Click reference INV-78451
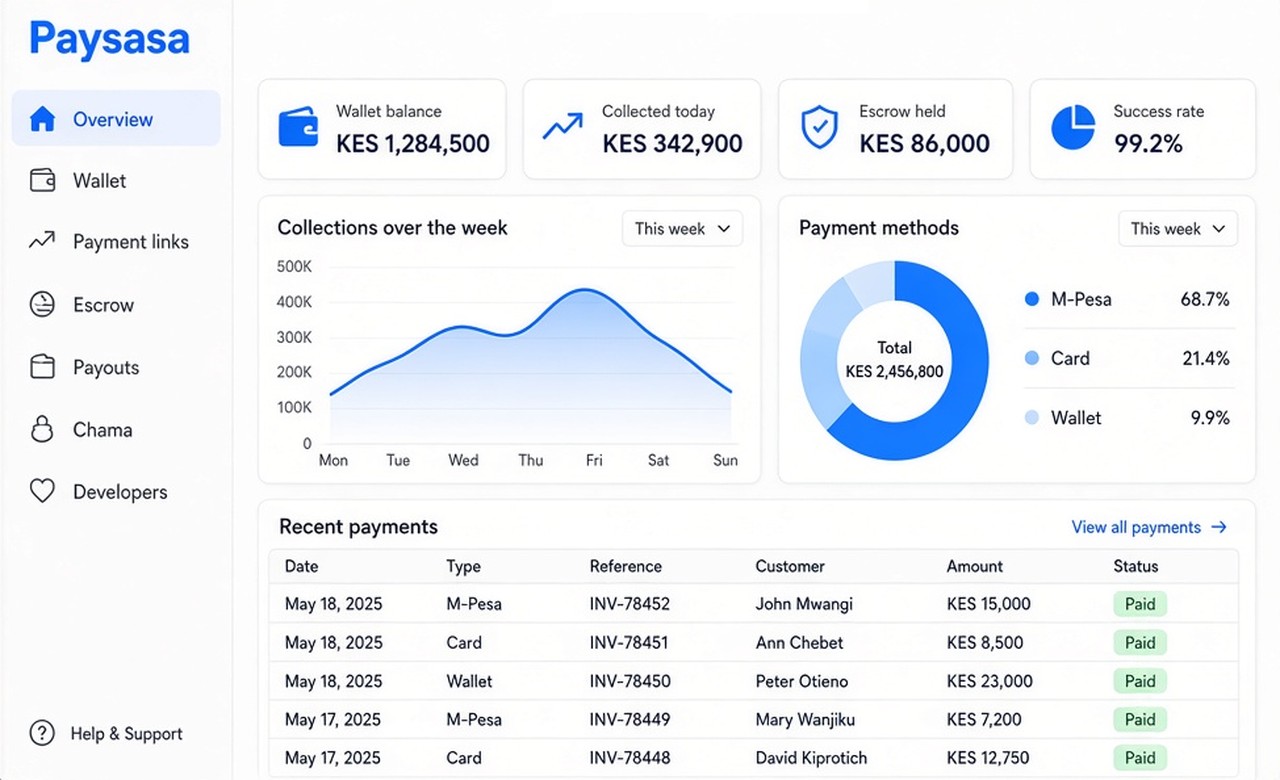 tap(629, 643)
